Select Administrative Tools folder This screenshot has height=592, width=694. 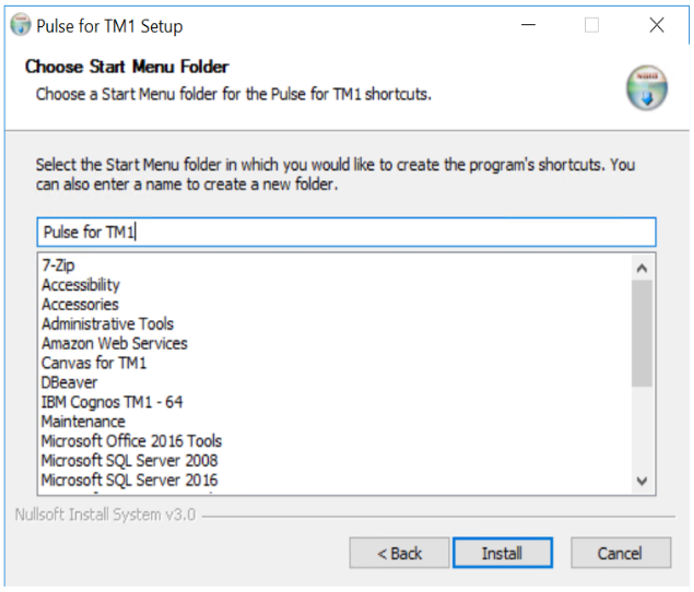tap(108, 324)
